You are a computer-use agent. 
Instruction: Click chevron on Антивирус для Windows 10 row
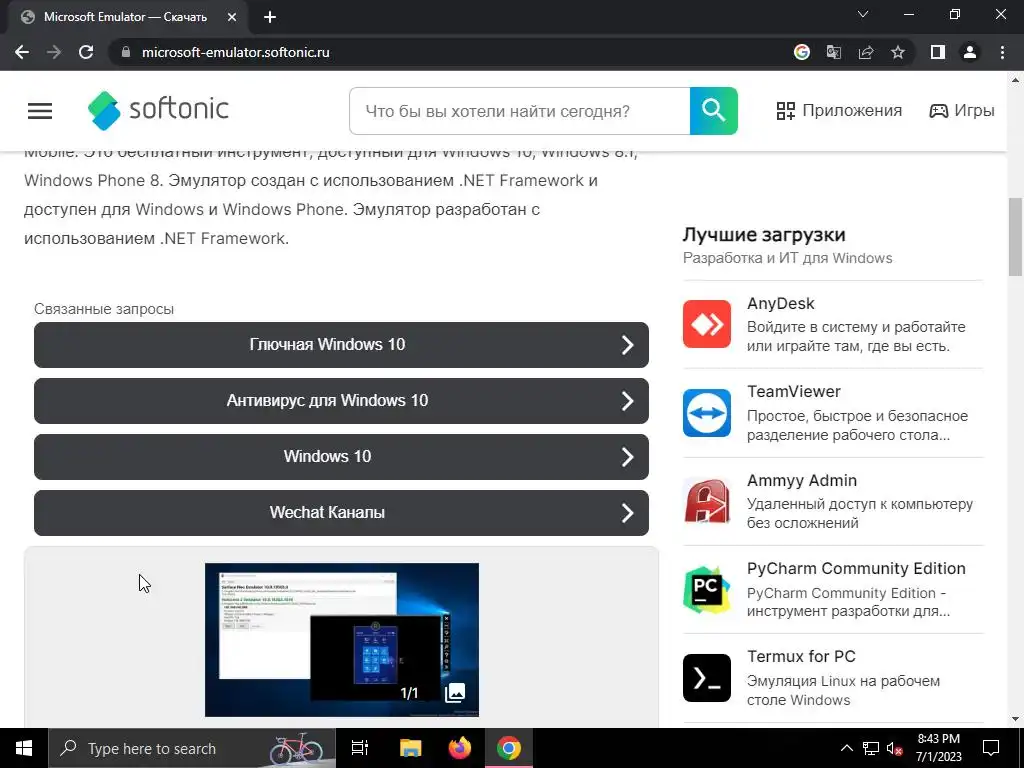[627, 401]
